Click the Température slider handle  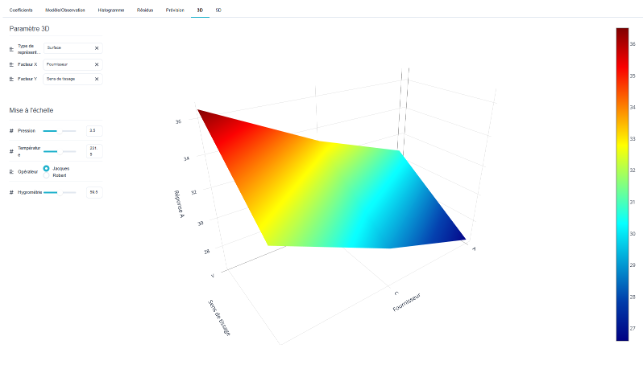[60, 152]
